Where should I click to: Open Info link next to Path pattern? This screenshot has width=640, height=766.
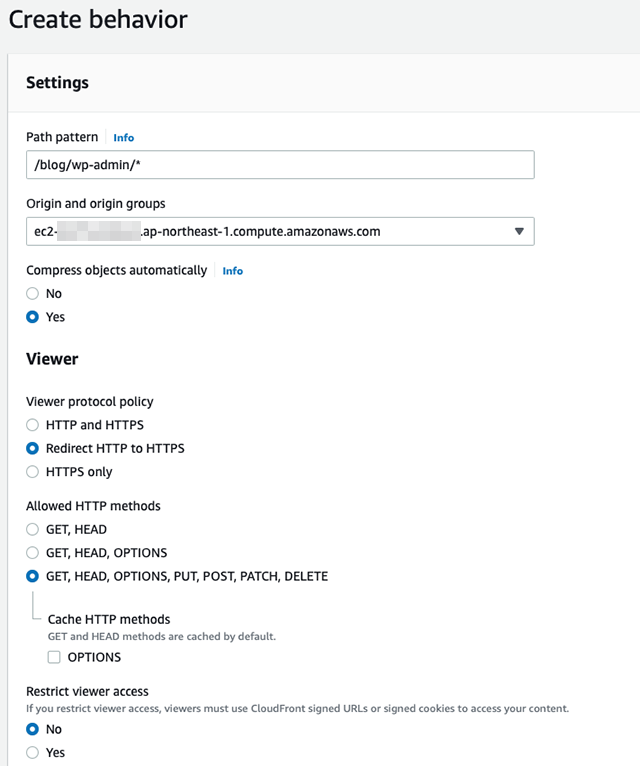tap(124, 138)
